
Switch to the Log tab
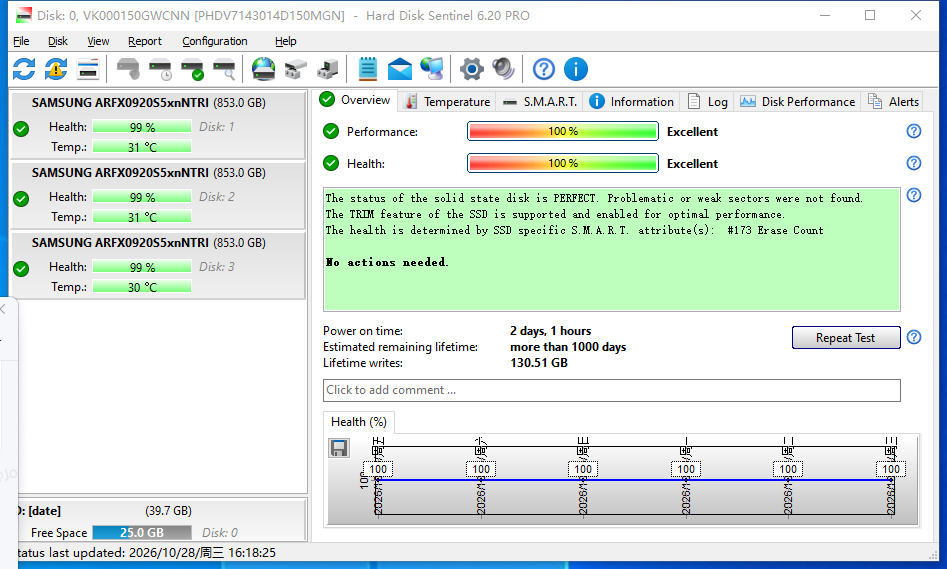point(708,101)
